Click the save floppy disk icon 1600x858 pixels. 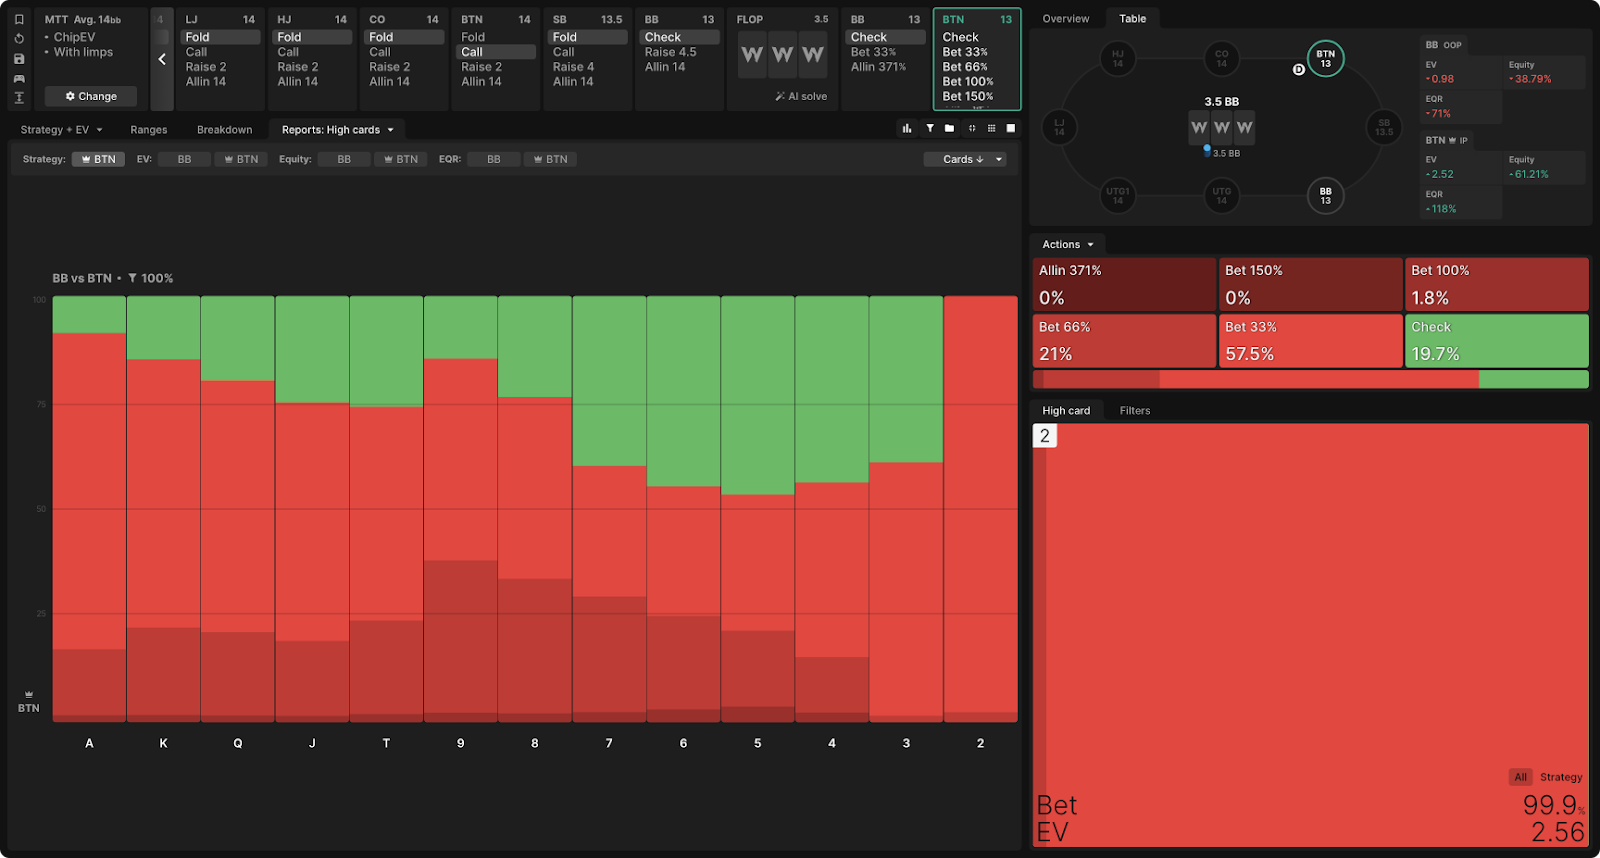(x=19, y=59)
